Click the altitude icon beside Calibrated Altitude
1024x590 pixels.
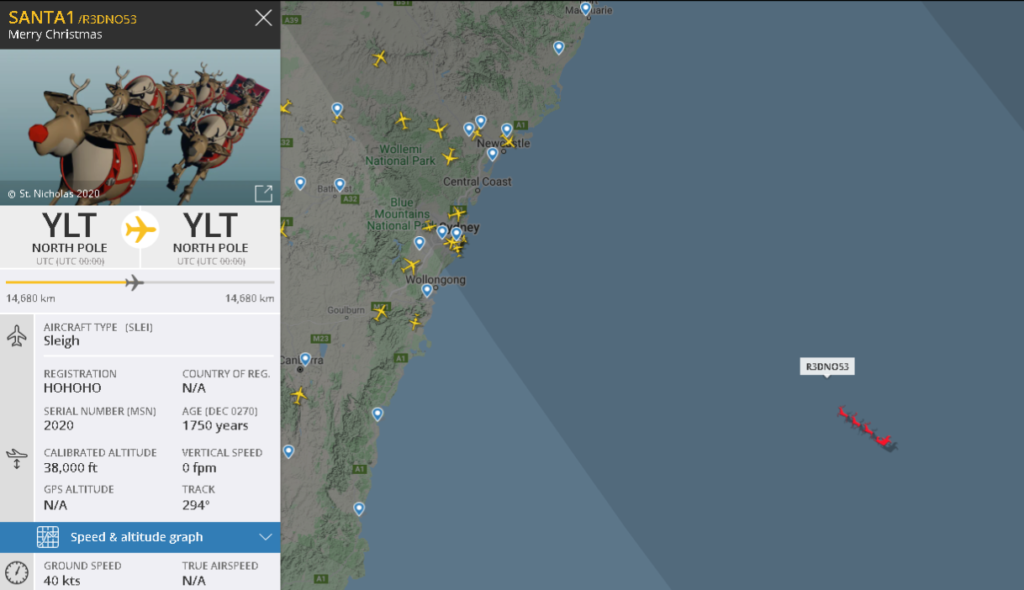coord(17,459)
